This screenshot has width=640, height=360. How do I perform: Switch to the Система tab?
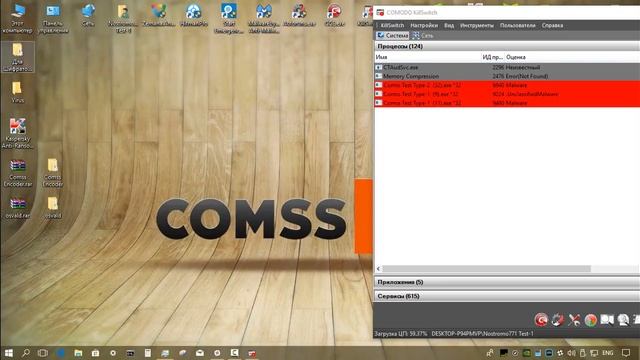(x=393, y=36)
